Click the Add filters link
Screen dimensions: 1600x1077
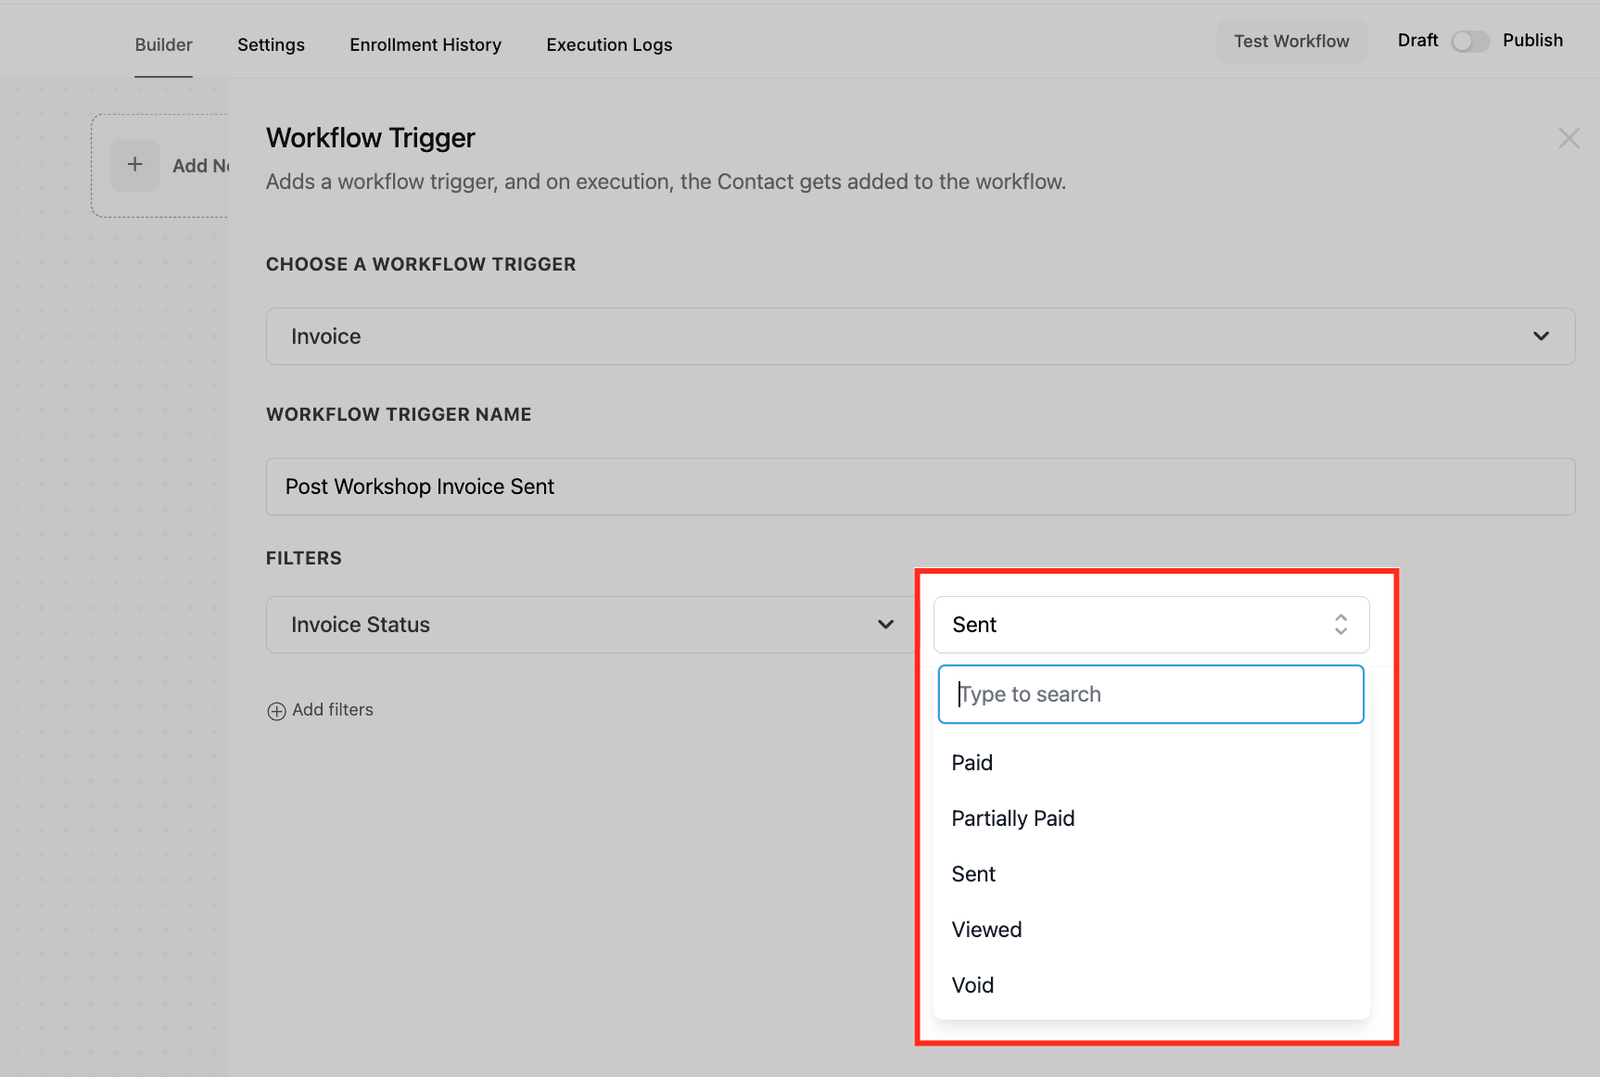(x=332, y=710)
